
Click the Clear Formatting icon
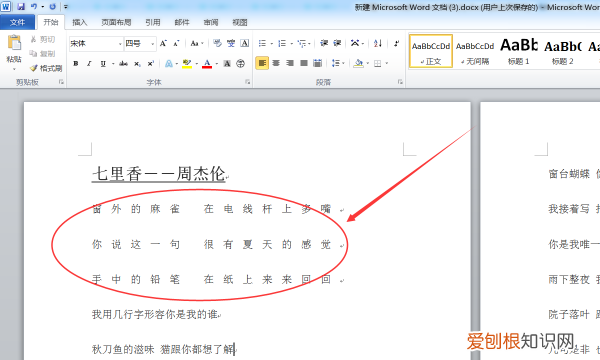coord(217,43)
